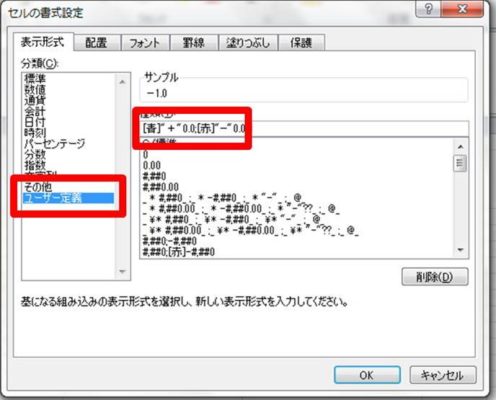Click the 削除(D) button

pyautogui.click(x=435, y=277)
